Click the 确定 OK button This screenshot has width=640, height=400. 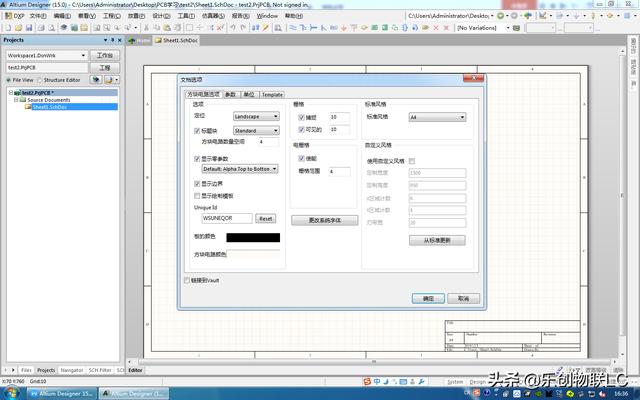point(428,299)
